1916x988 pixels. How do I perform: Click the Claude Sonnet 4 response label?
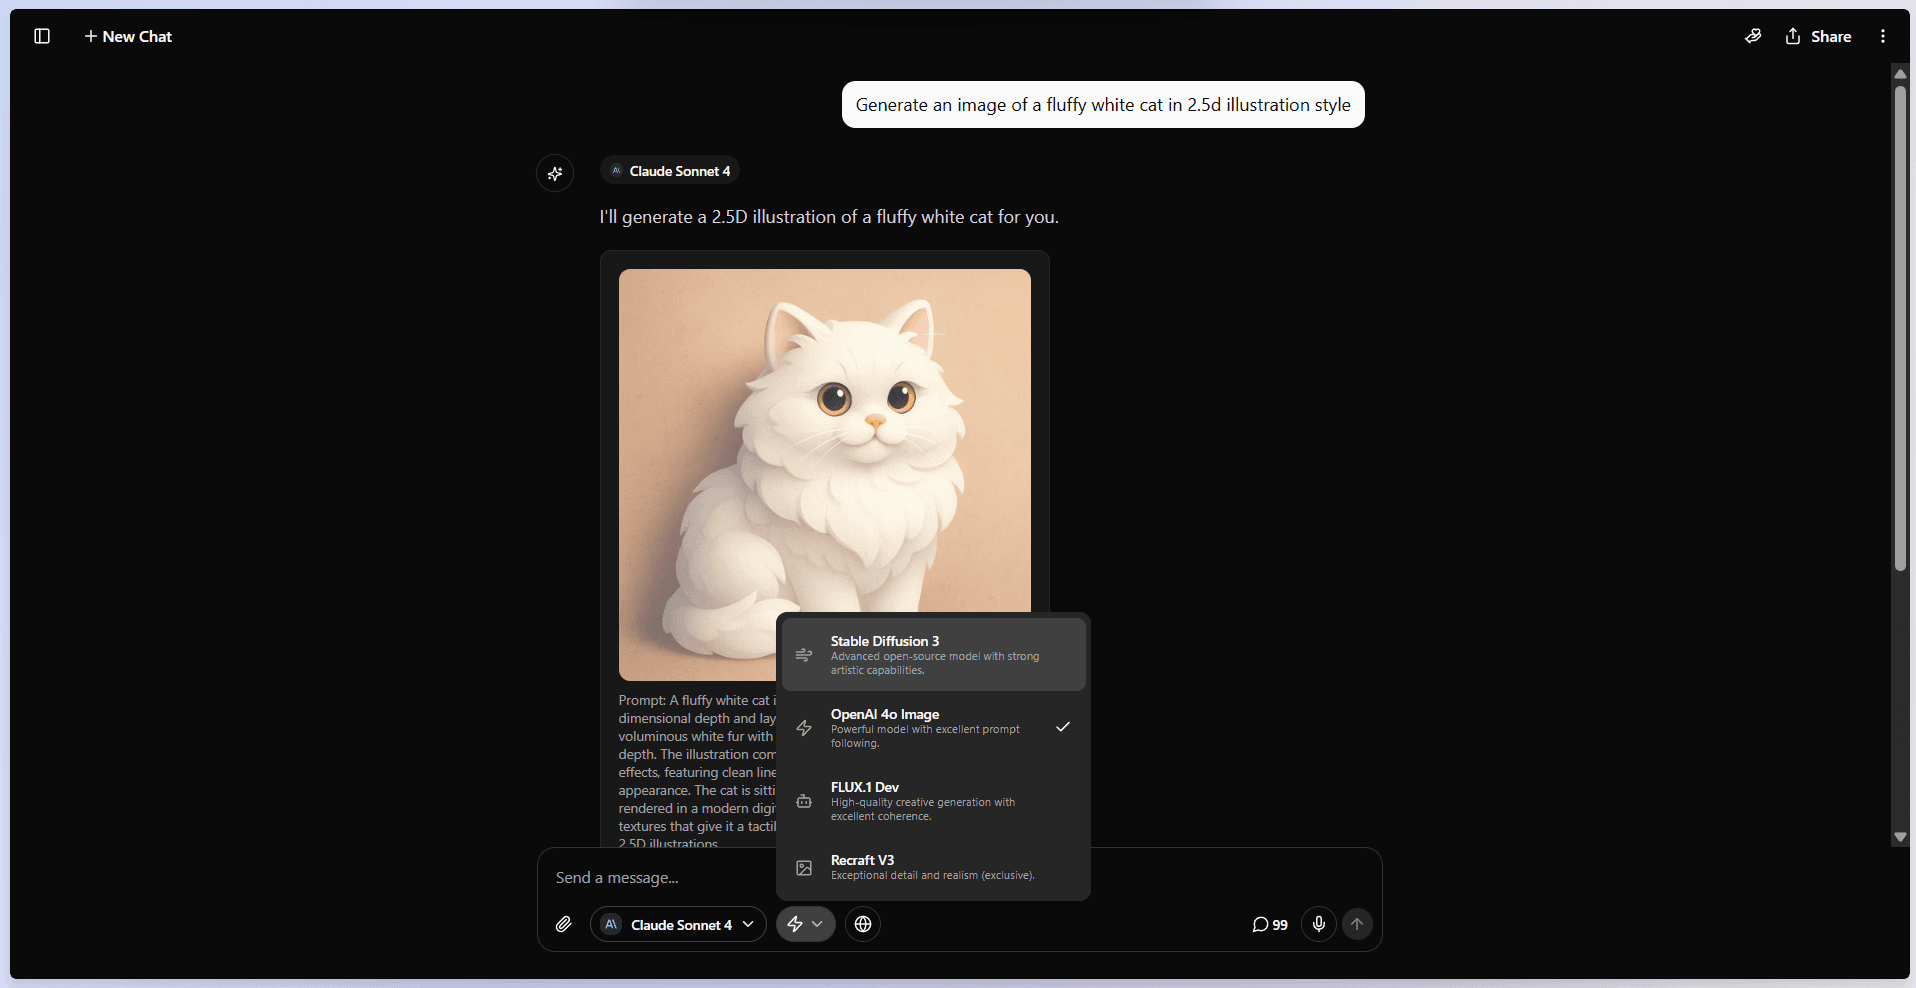coord(670,171)
